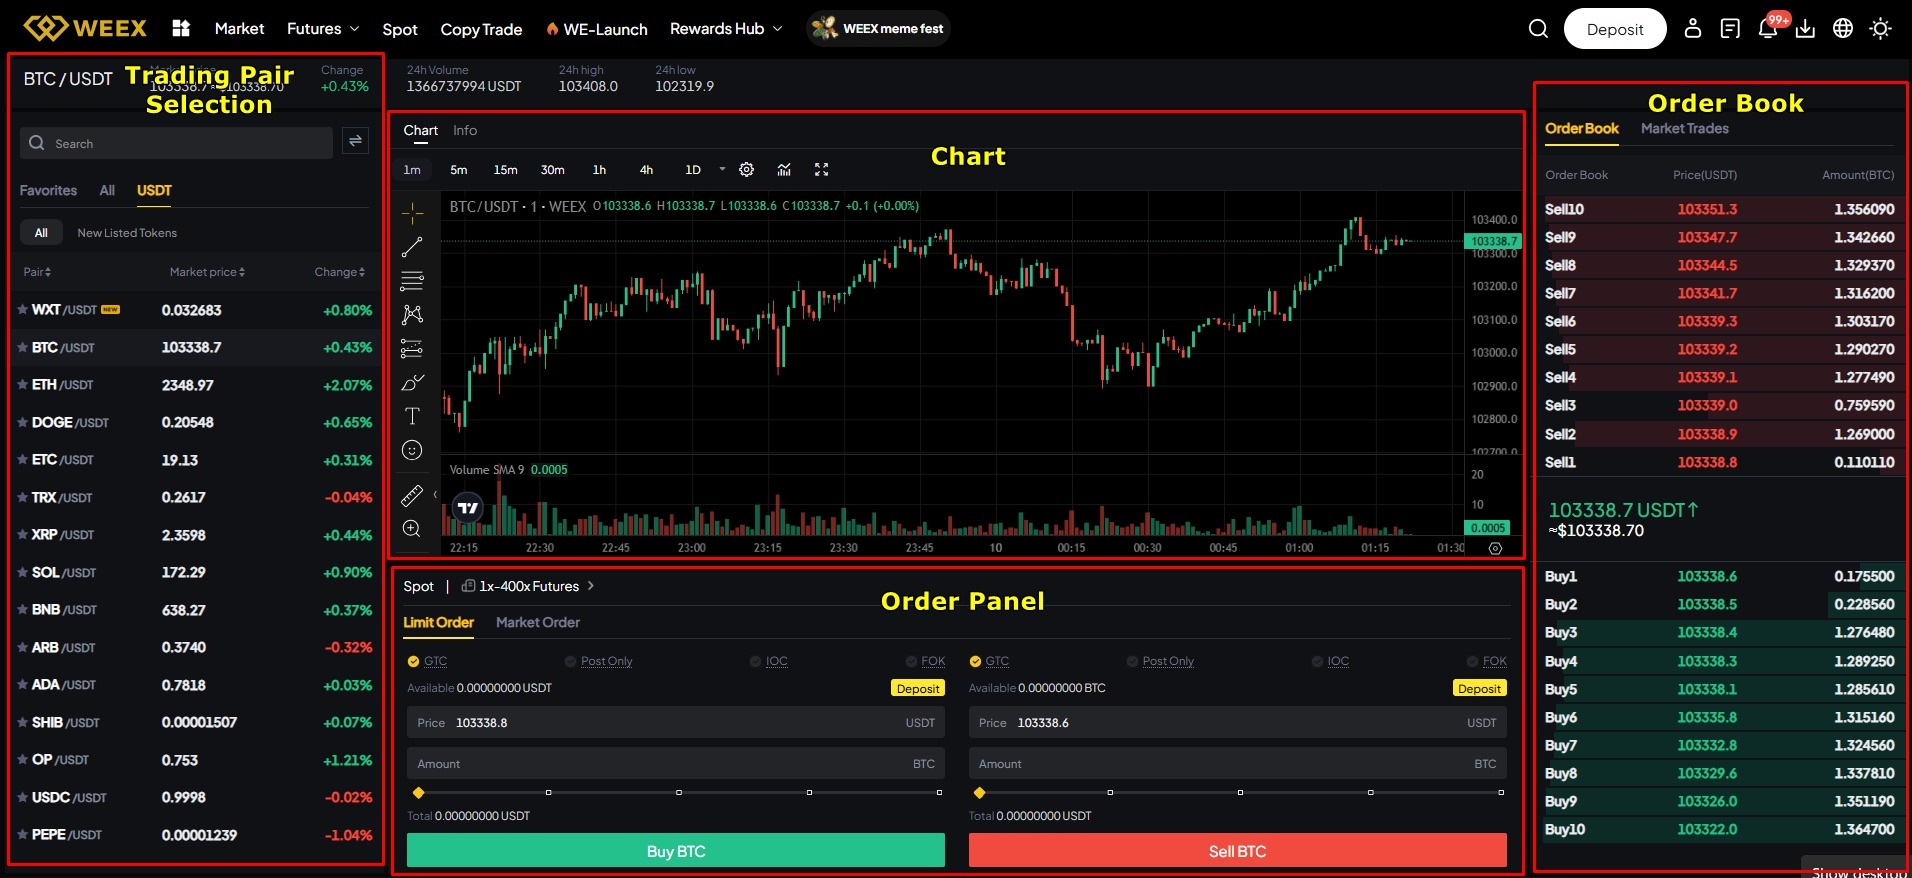Sort pairs by Market price column

click(207, 272)
